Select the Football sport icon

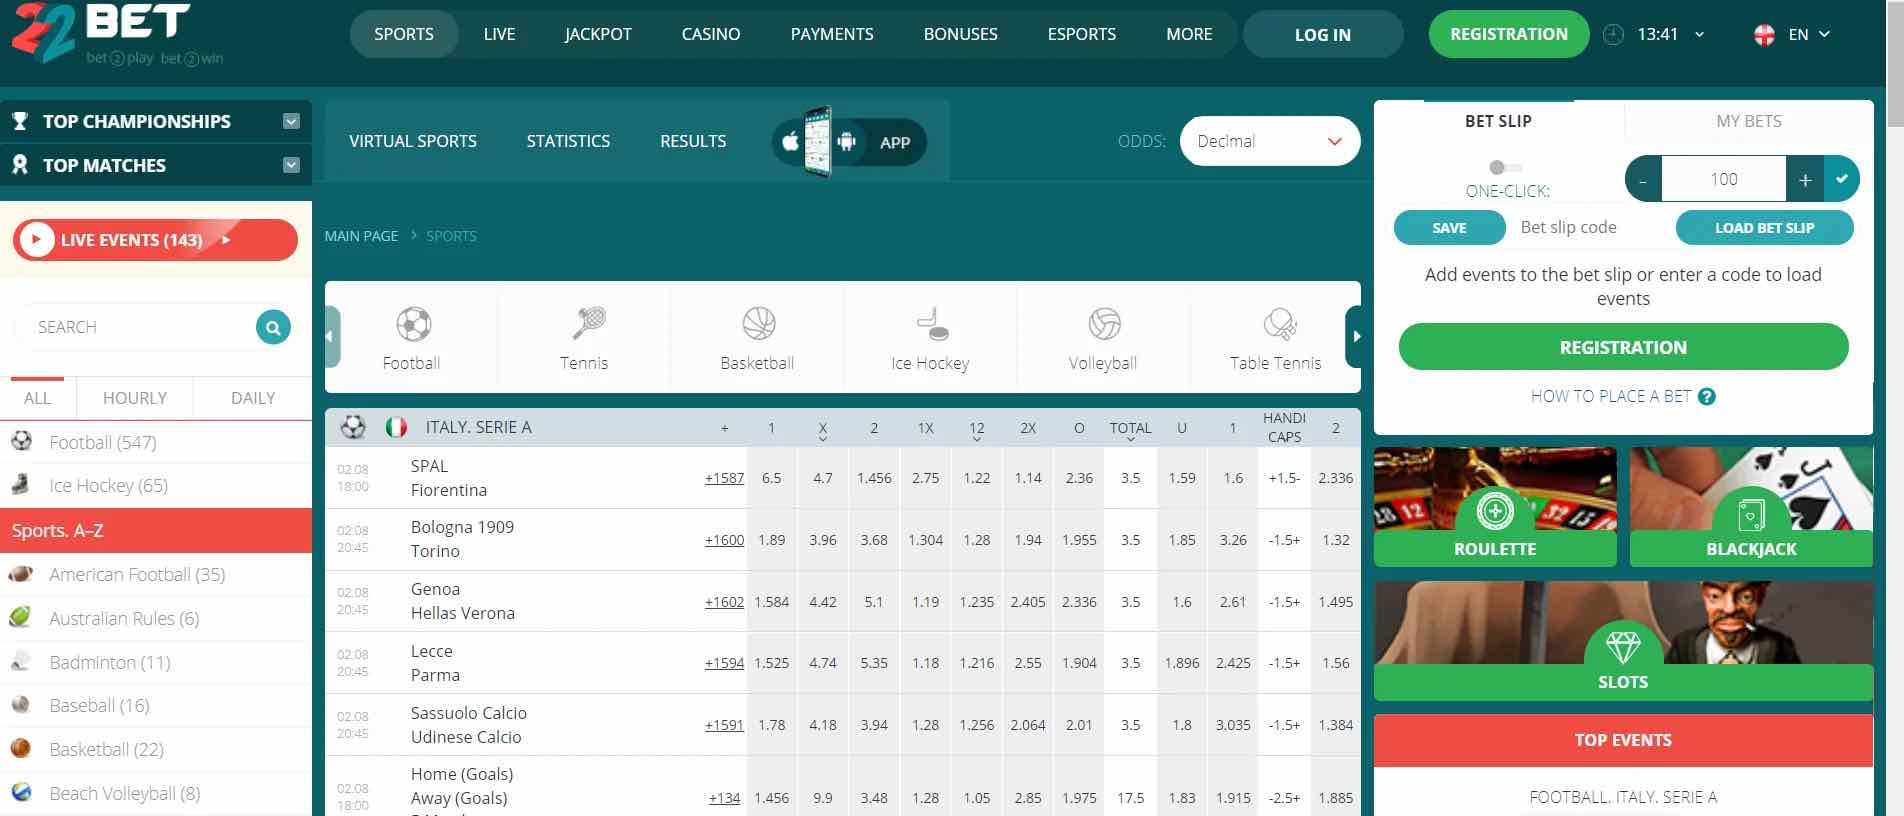(x=412, y=325)
